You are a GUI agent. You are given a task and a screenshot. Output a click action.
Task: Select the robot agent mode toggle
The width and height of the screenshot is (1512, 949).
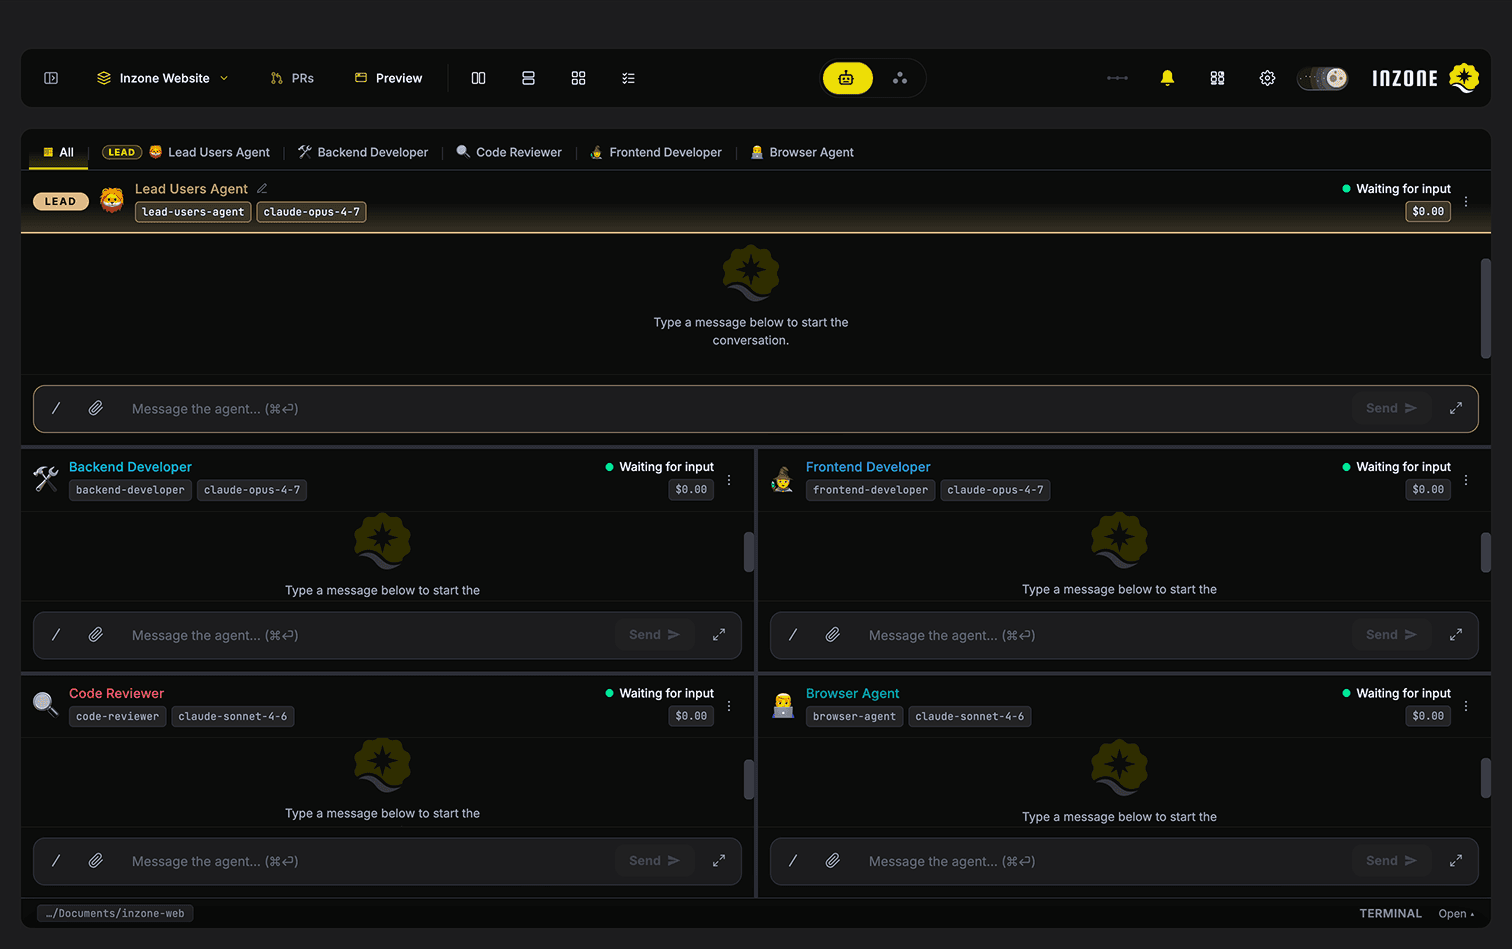847,78
